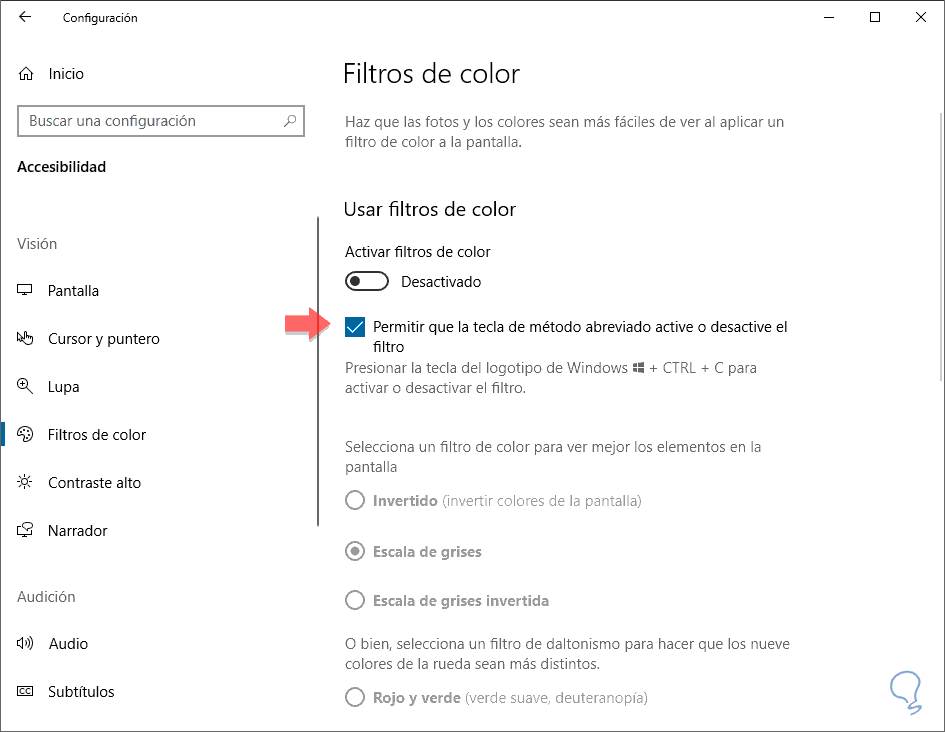Viewport: 945px width, 732px height.
Task: Select the Rojo y verde filter
Action: [355, 697]
